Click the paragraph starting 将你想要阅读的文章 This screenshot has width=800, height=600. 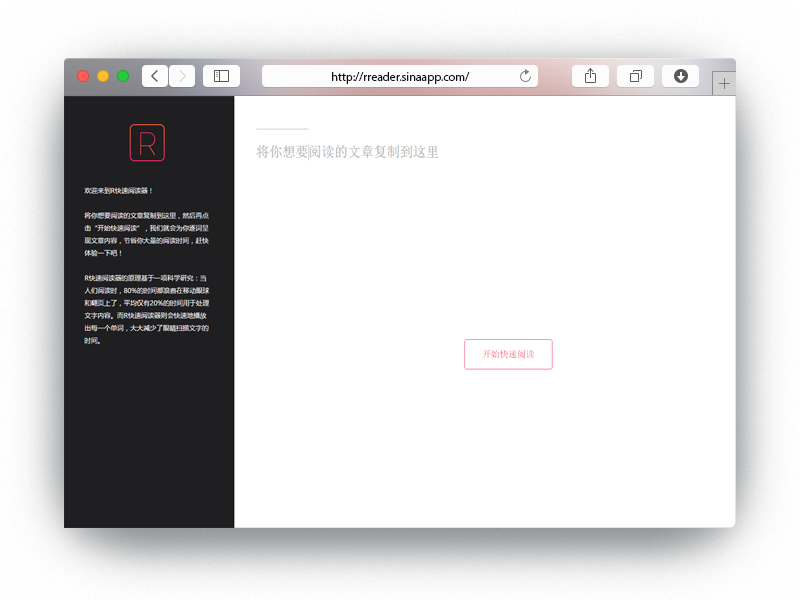(x=146, y=234)
